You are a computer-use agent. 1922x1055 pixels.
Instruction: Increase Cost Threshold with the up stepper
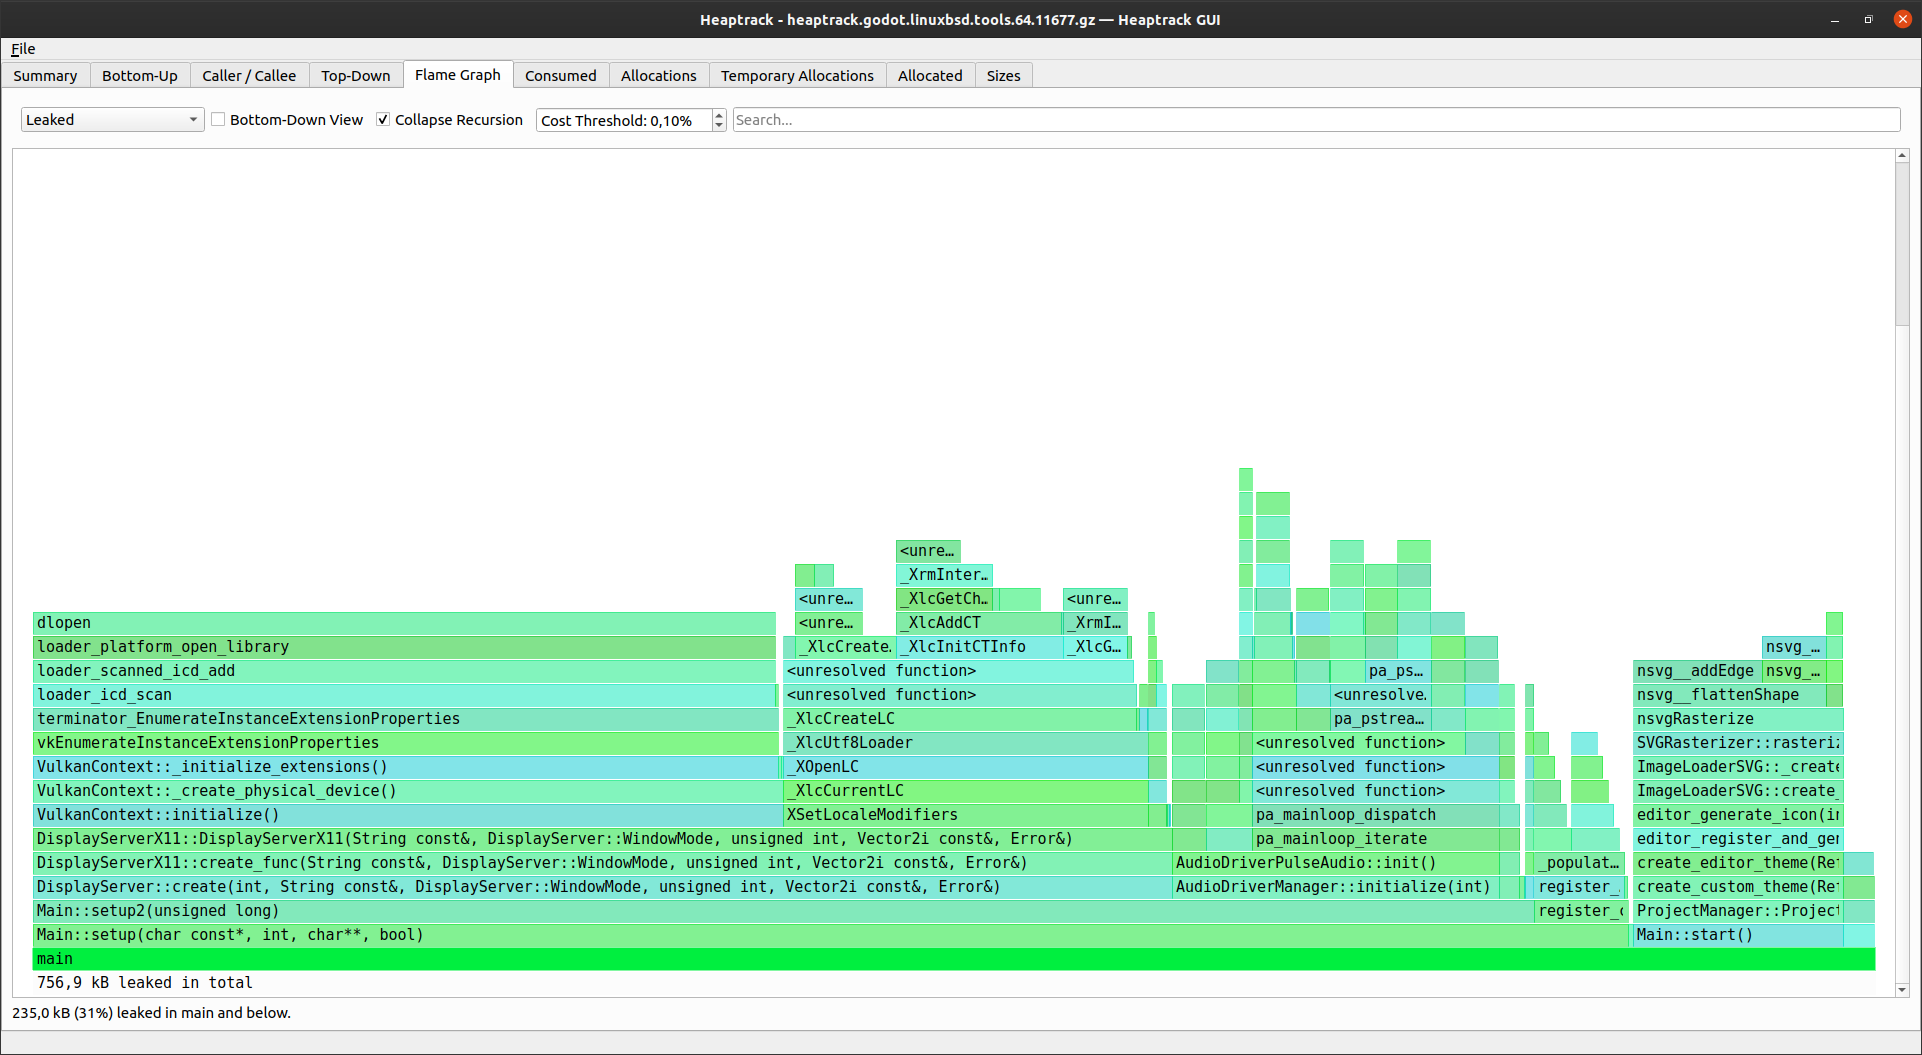pyautogui.click(x=718, y=114)
